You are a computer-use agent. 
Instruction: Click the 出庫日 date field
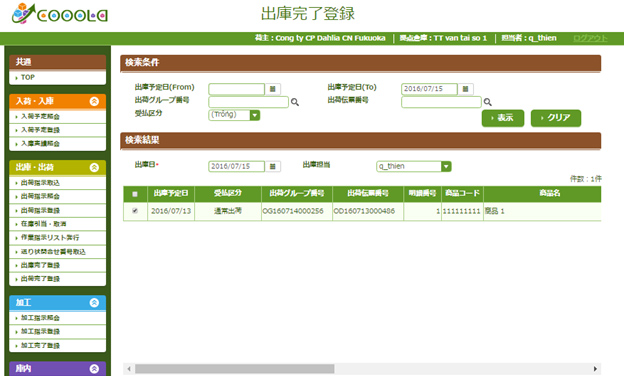click(236, 166)
